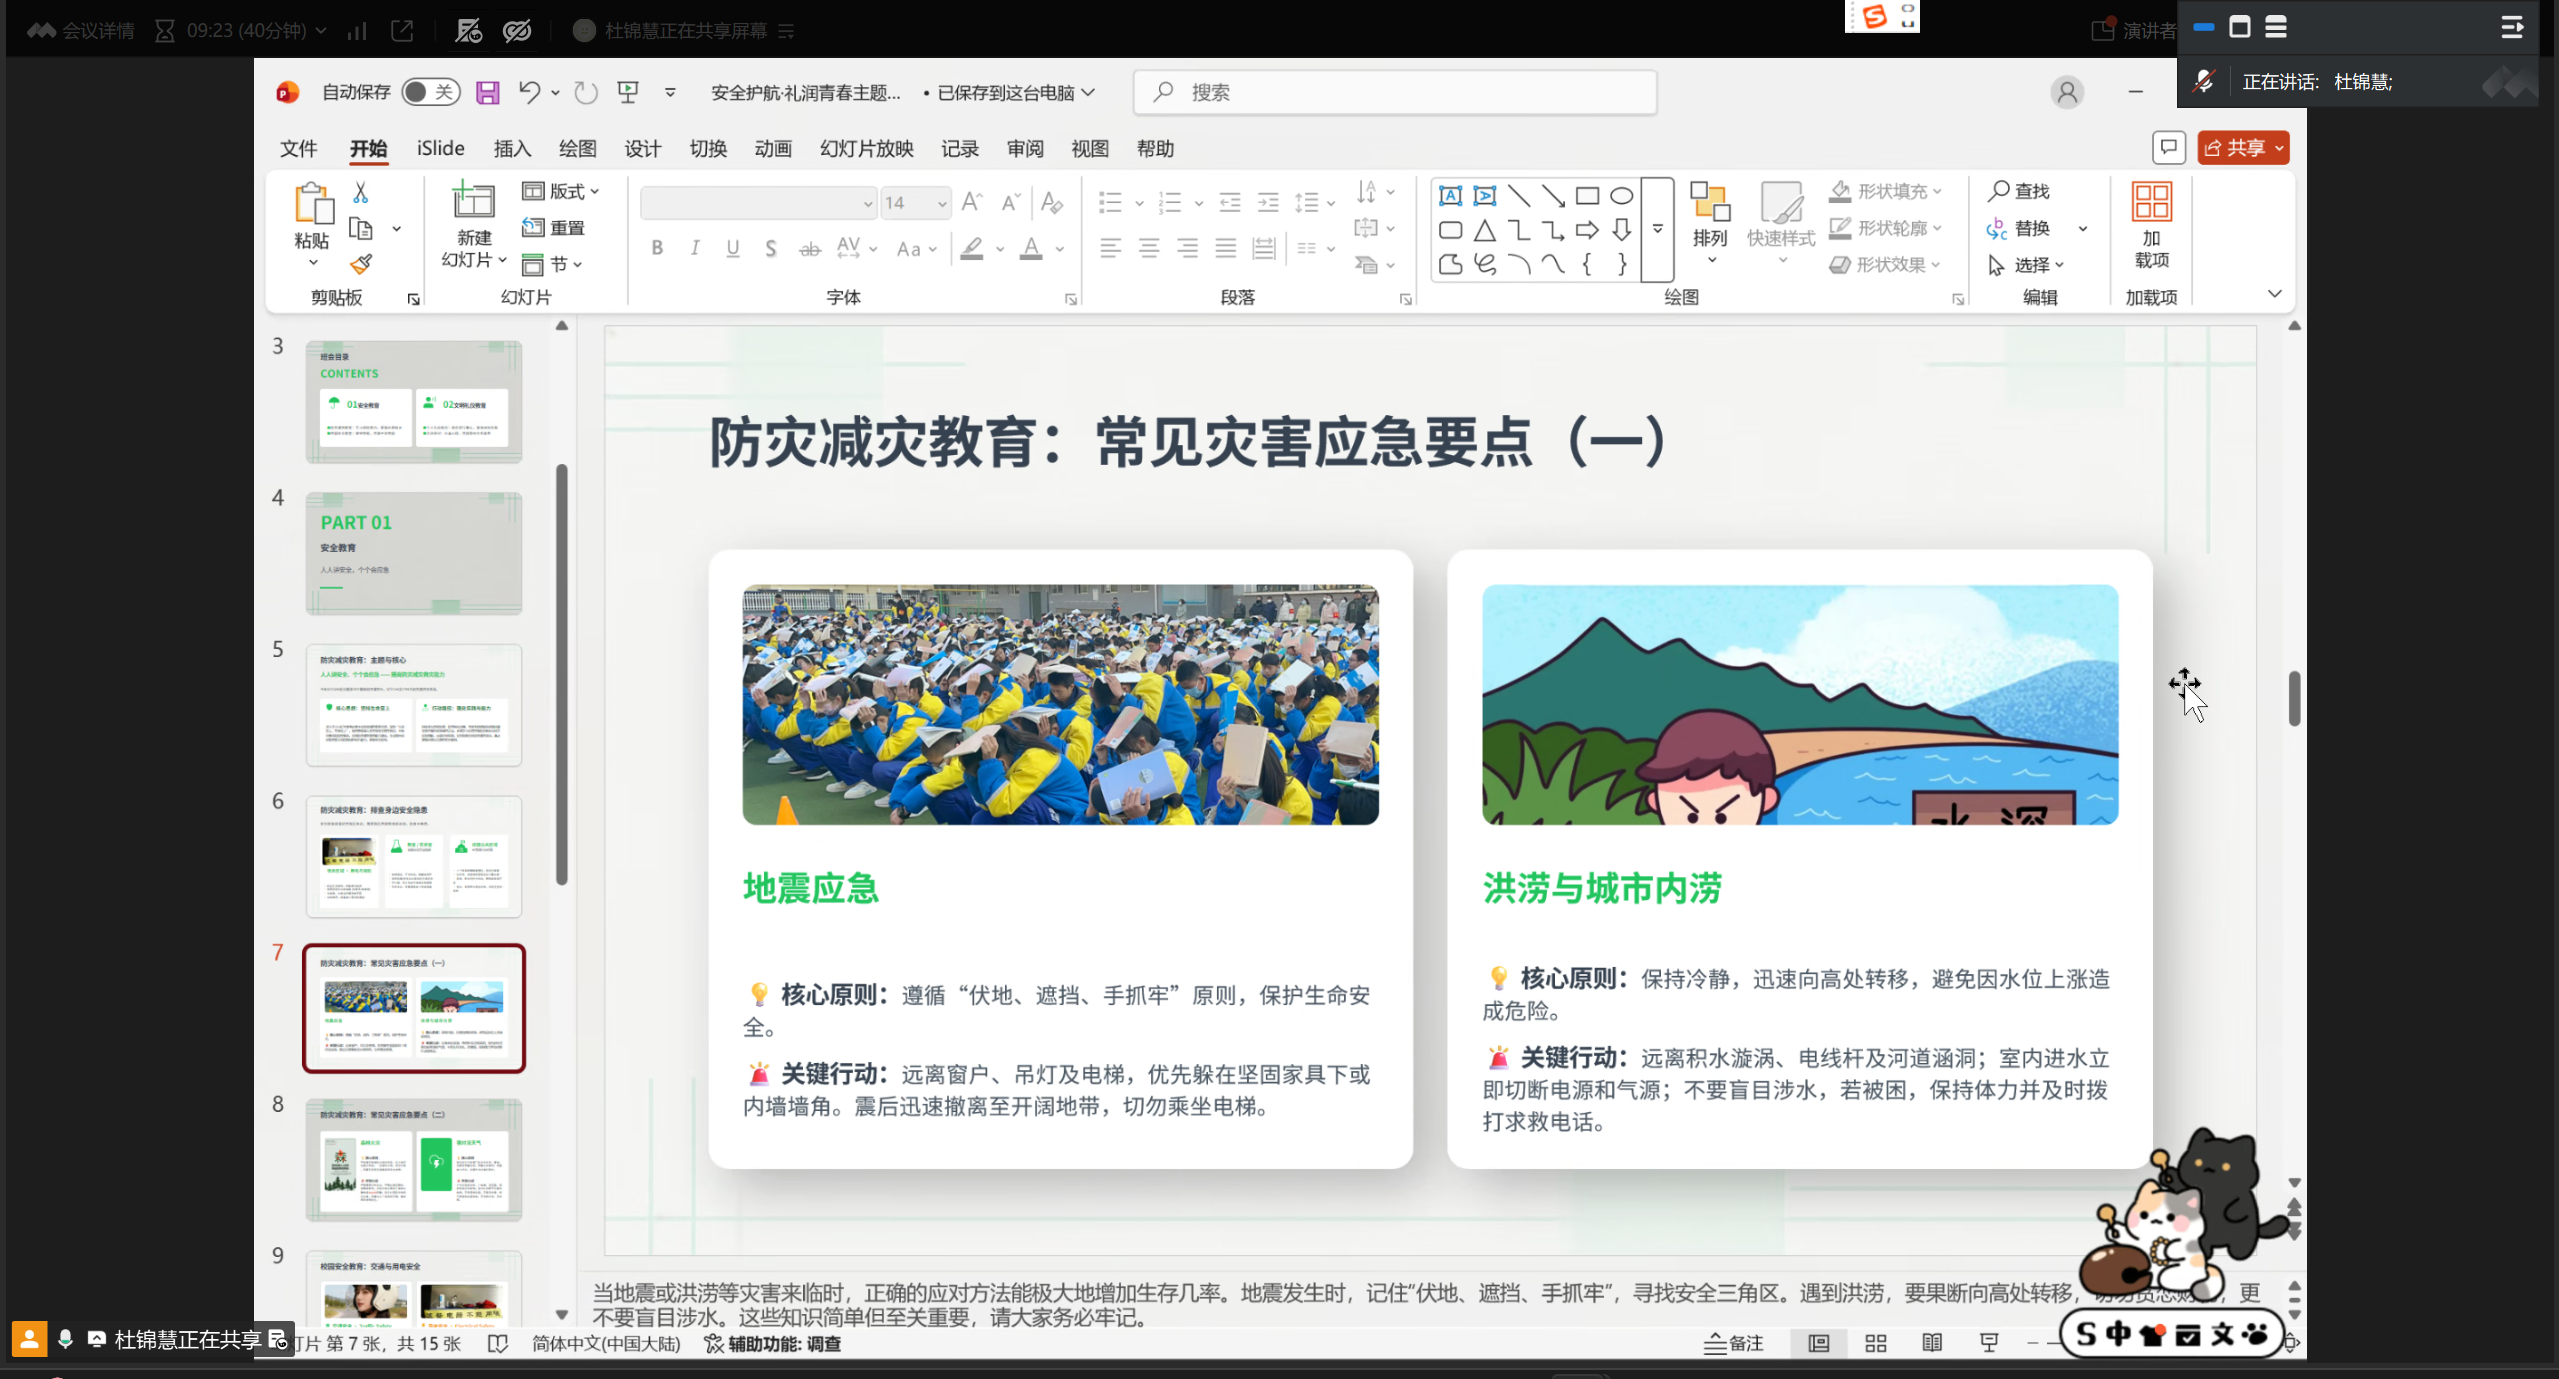The image size is (2559, 1379).
Task: Start slideshow from beginning icon
Action: [x=628, y=93]
